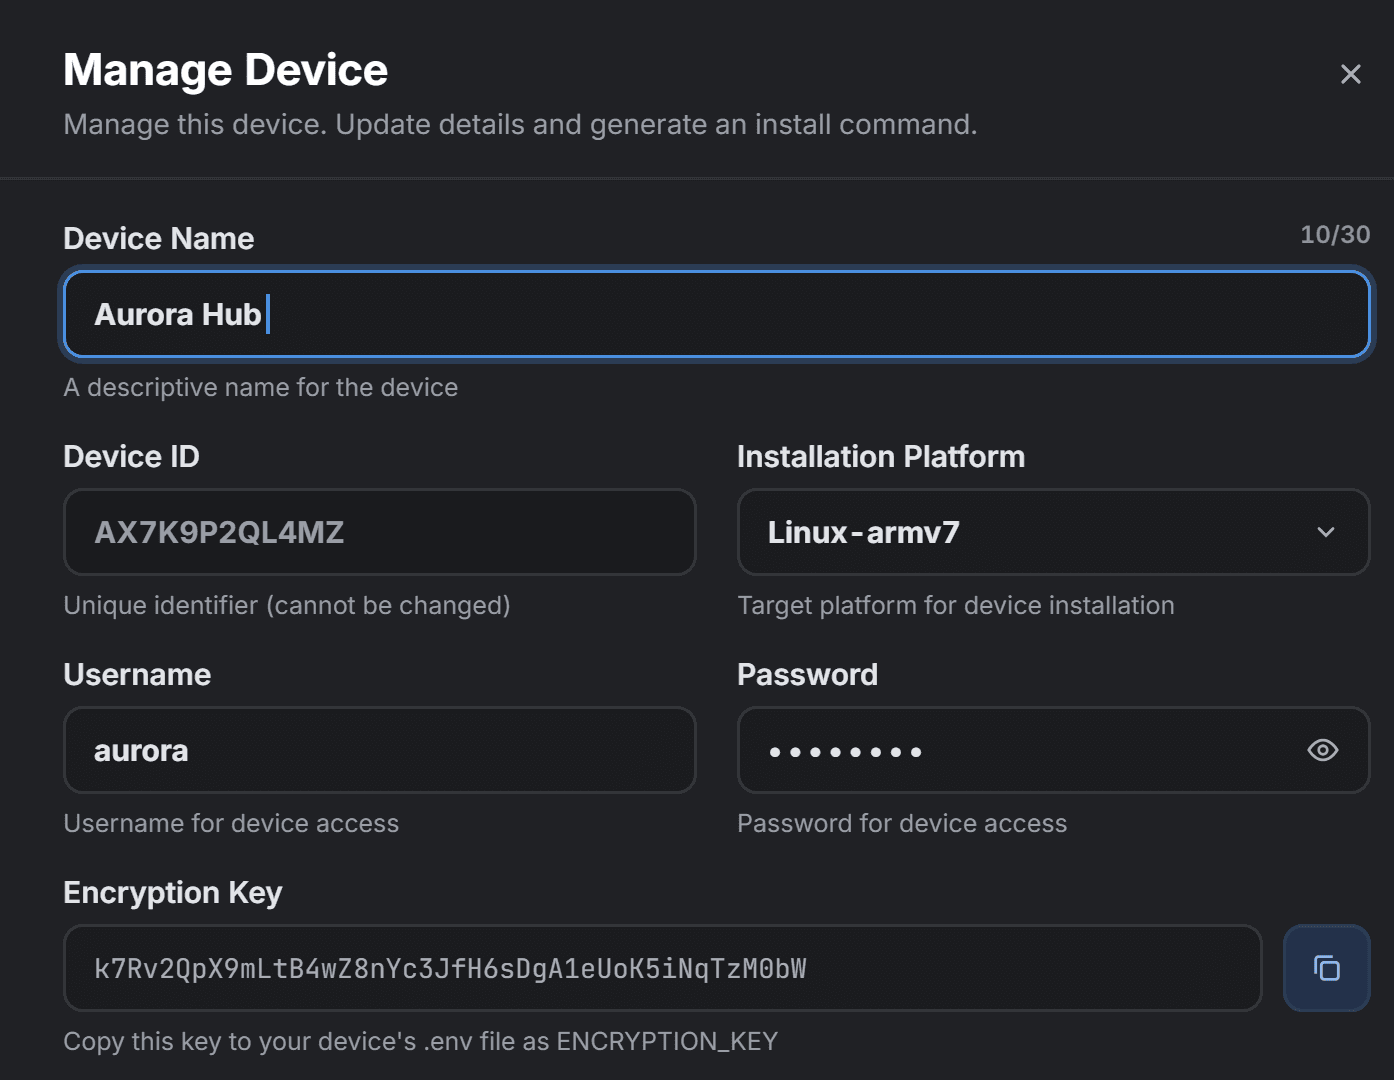Click the 10/30 character counter
The image size is (1394, 1080).
pos(1335,235)
